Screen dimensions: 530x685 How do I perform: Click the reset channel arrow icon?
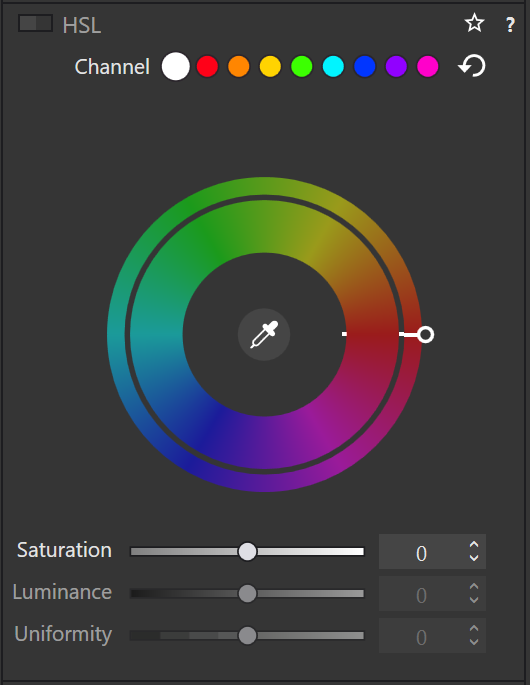pos(472,66)
